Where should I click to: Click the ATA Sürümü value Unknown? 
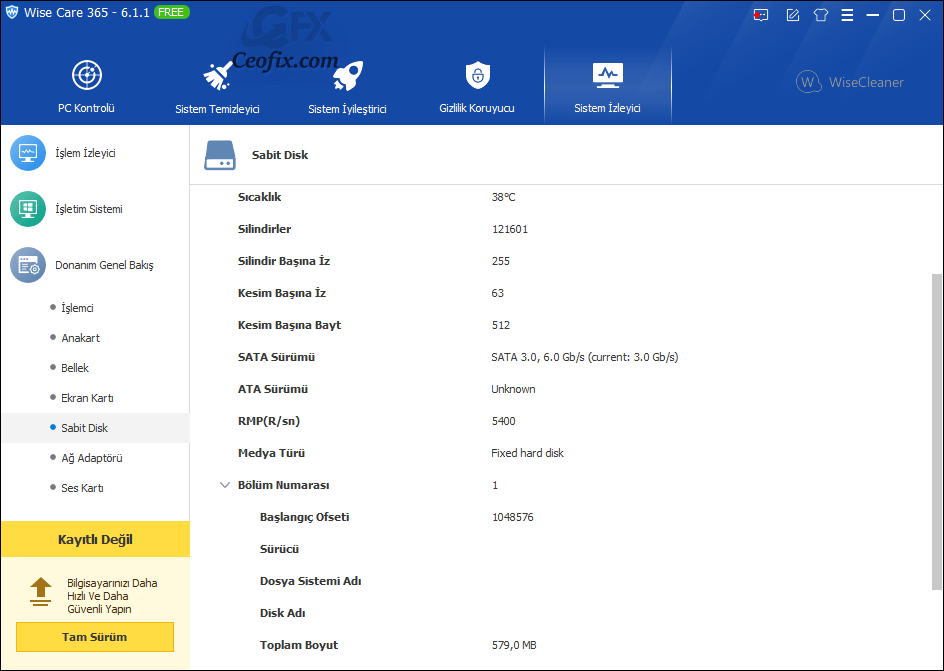(x=513, y=389)
